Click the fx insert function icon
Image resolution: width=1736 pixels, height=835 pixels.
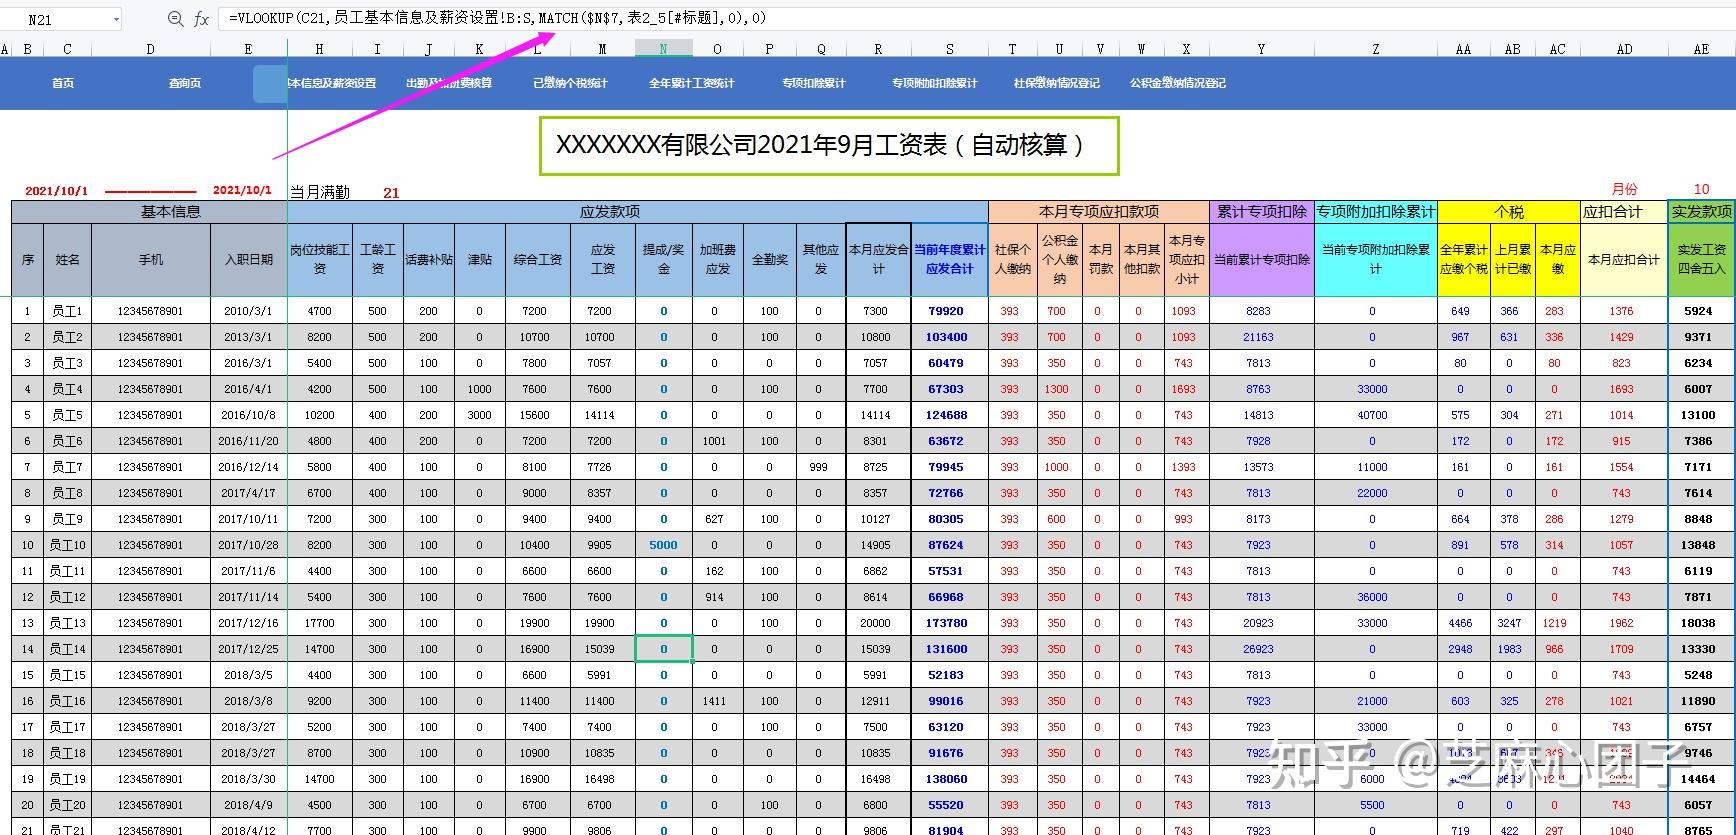pos(201,19)
